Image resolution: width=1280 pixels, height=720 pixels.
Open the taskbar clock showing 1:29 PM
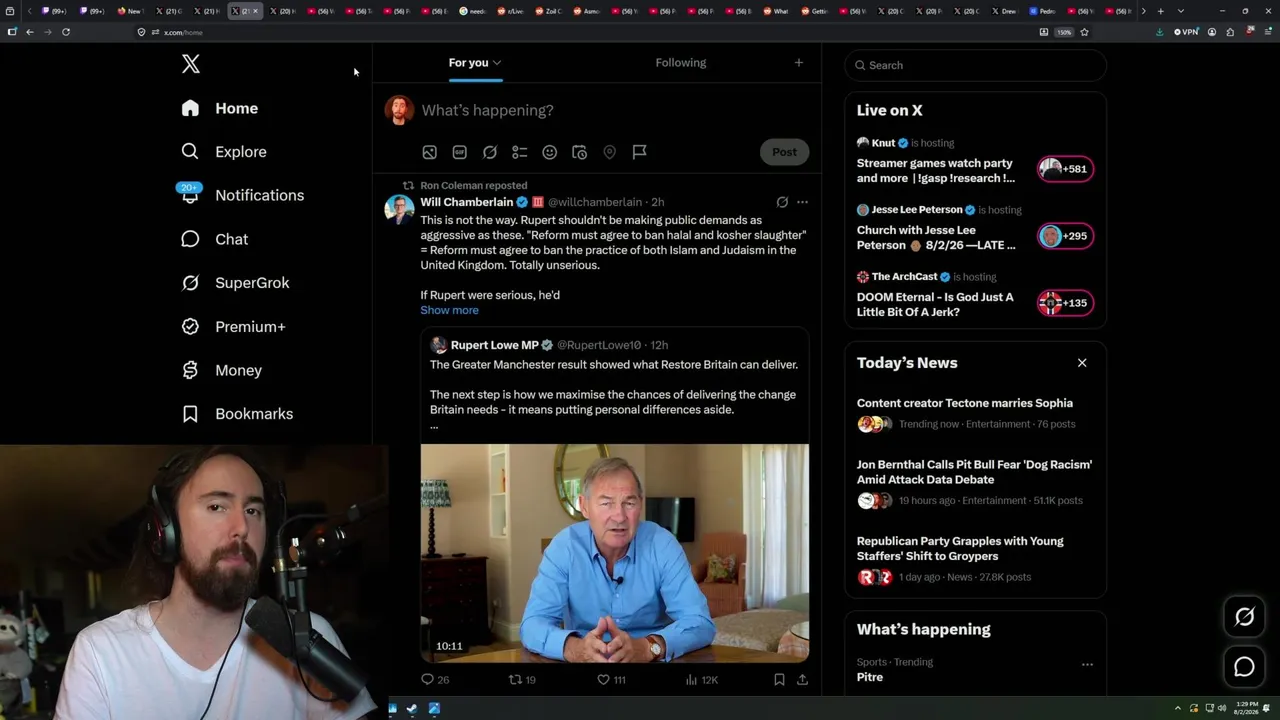pyautogui.click(x=1247, y=709)
